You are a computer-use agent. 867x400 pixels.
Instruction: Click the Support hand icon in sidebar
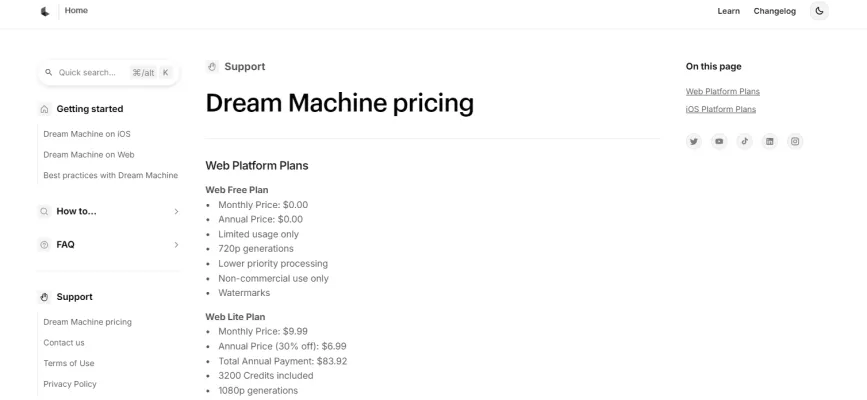(44, 297)
